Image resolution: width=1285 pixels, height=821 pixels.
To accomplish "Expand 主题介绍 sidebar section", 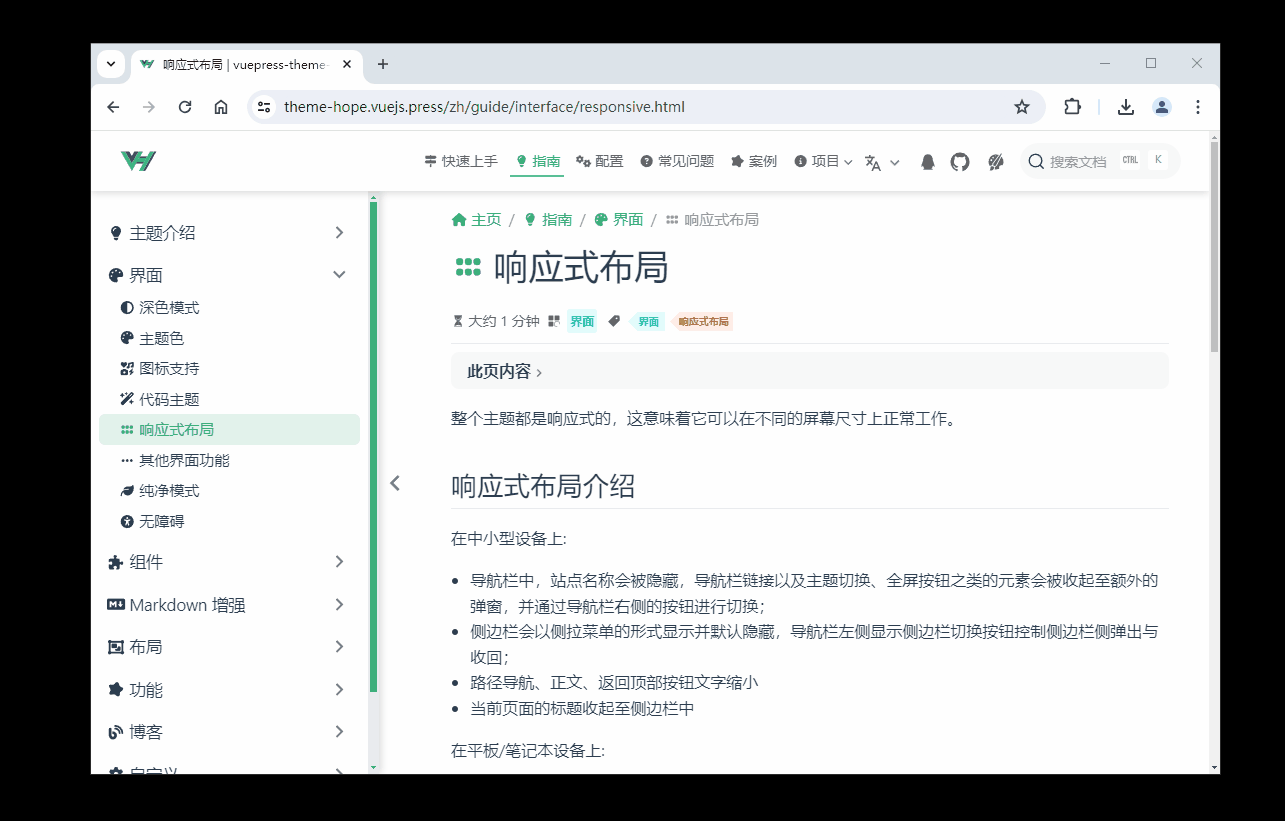I will (x=228, y=233).
